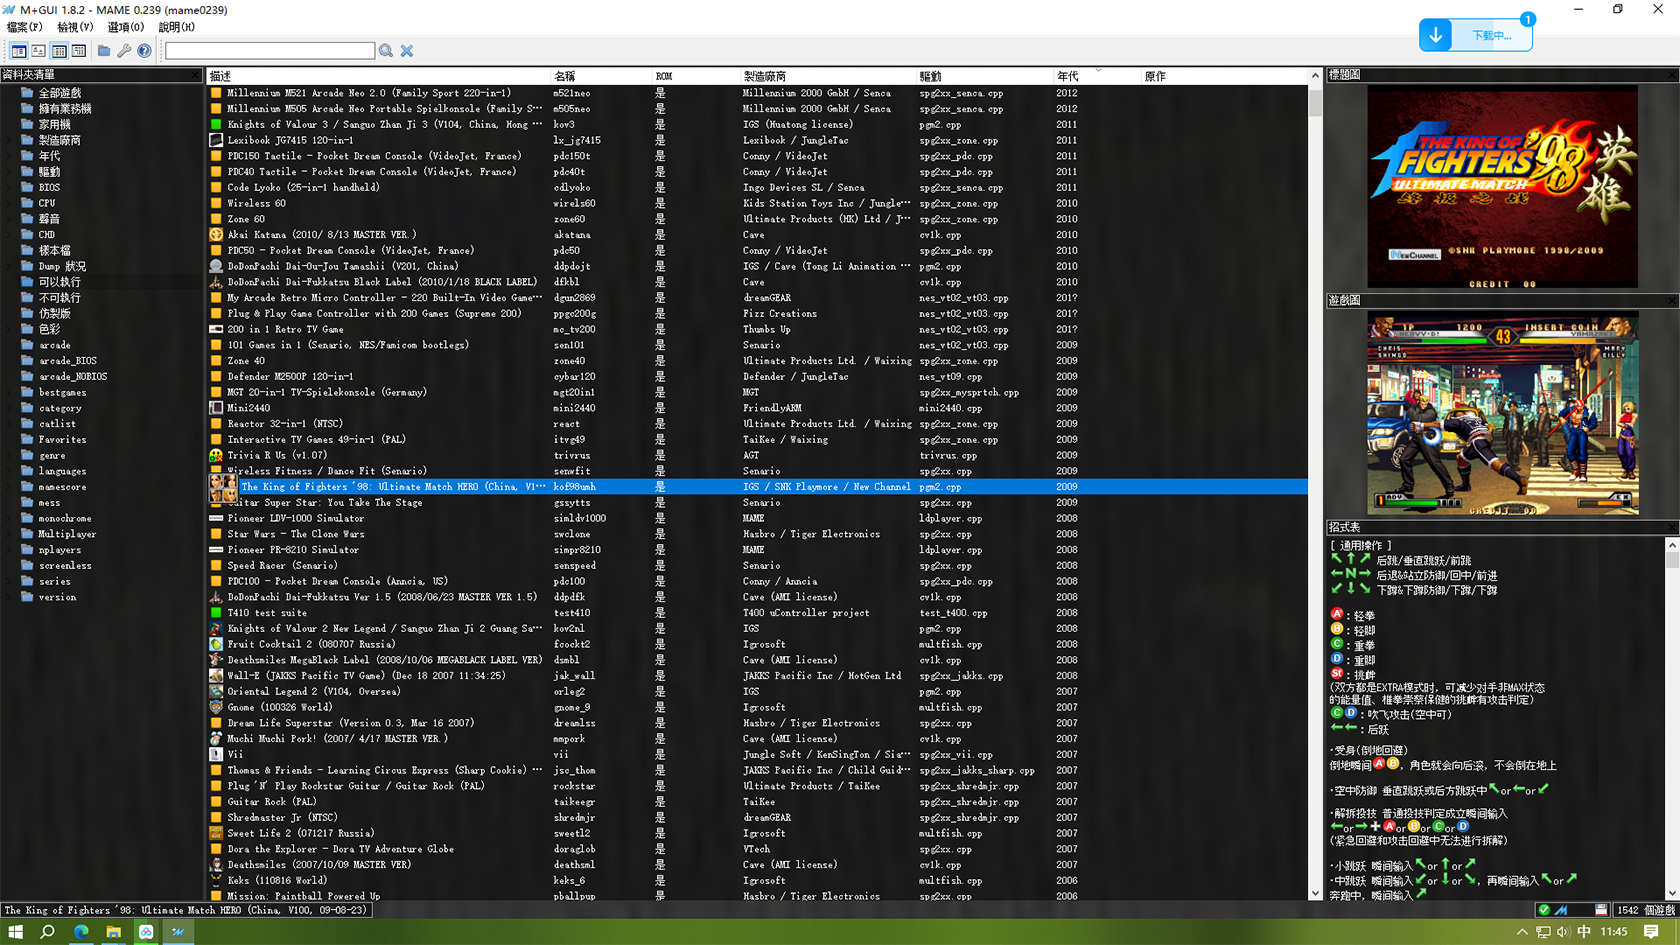Click the magnifier search icon beside search box
Screen dimensions: 1680x945
(386, 51)
